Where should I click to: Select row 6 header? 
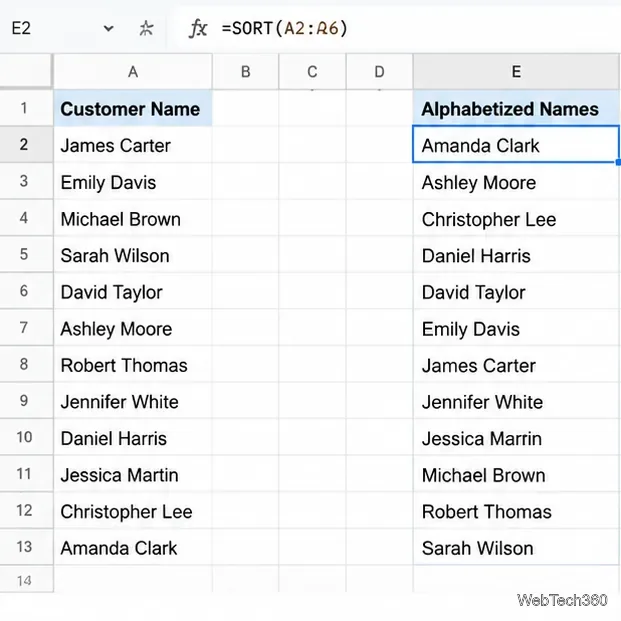pos(26,291)
